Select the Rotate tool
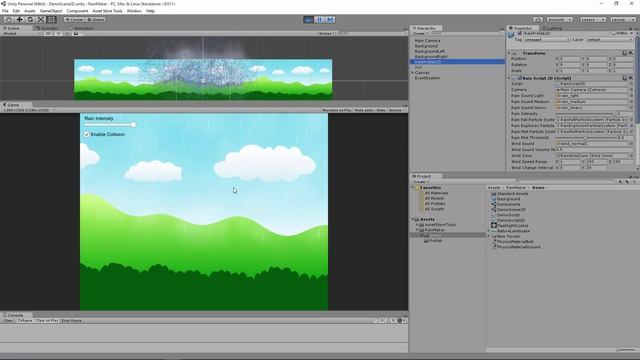Viewport: 640px width, 360px height. click(x=30, y=20)
